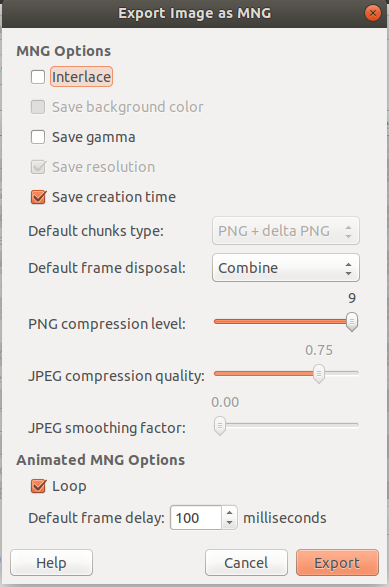Enable the Interlace checkbox
389x587 pixels.
[38, 77]
